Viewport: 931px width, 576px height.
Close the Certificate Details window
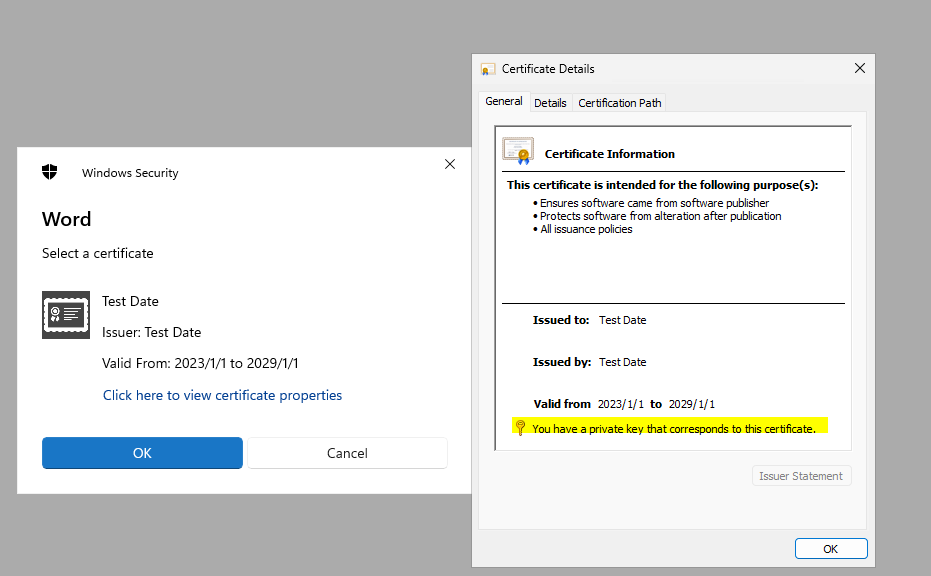pyautogui.click(x=860, y=68)
